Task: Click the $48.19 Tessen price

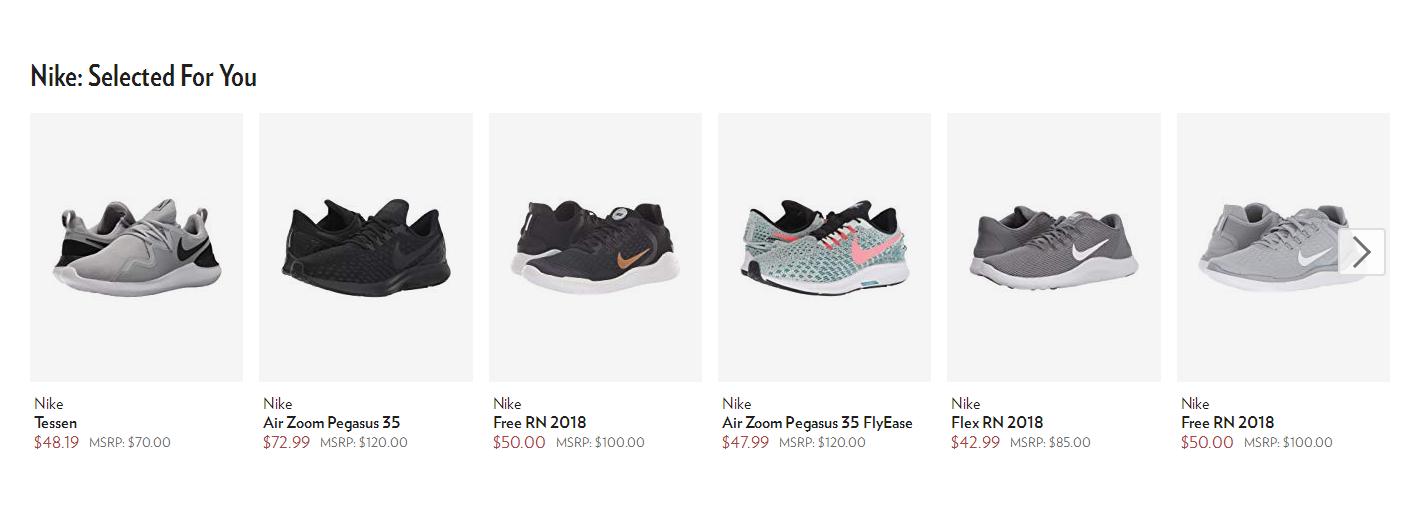Action: 56,442
